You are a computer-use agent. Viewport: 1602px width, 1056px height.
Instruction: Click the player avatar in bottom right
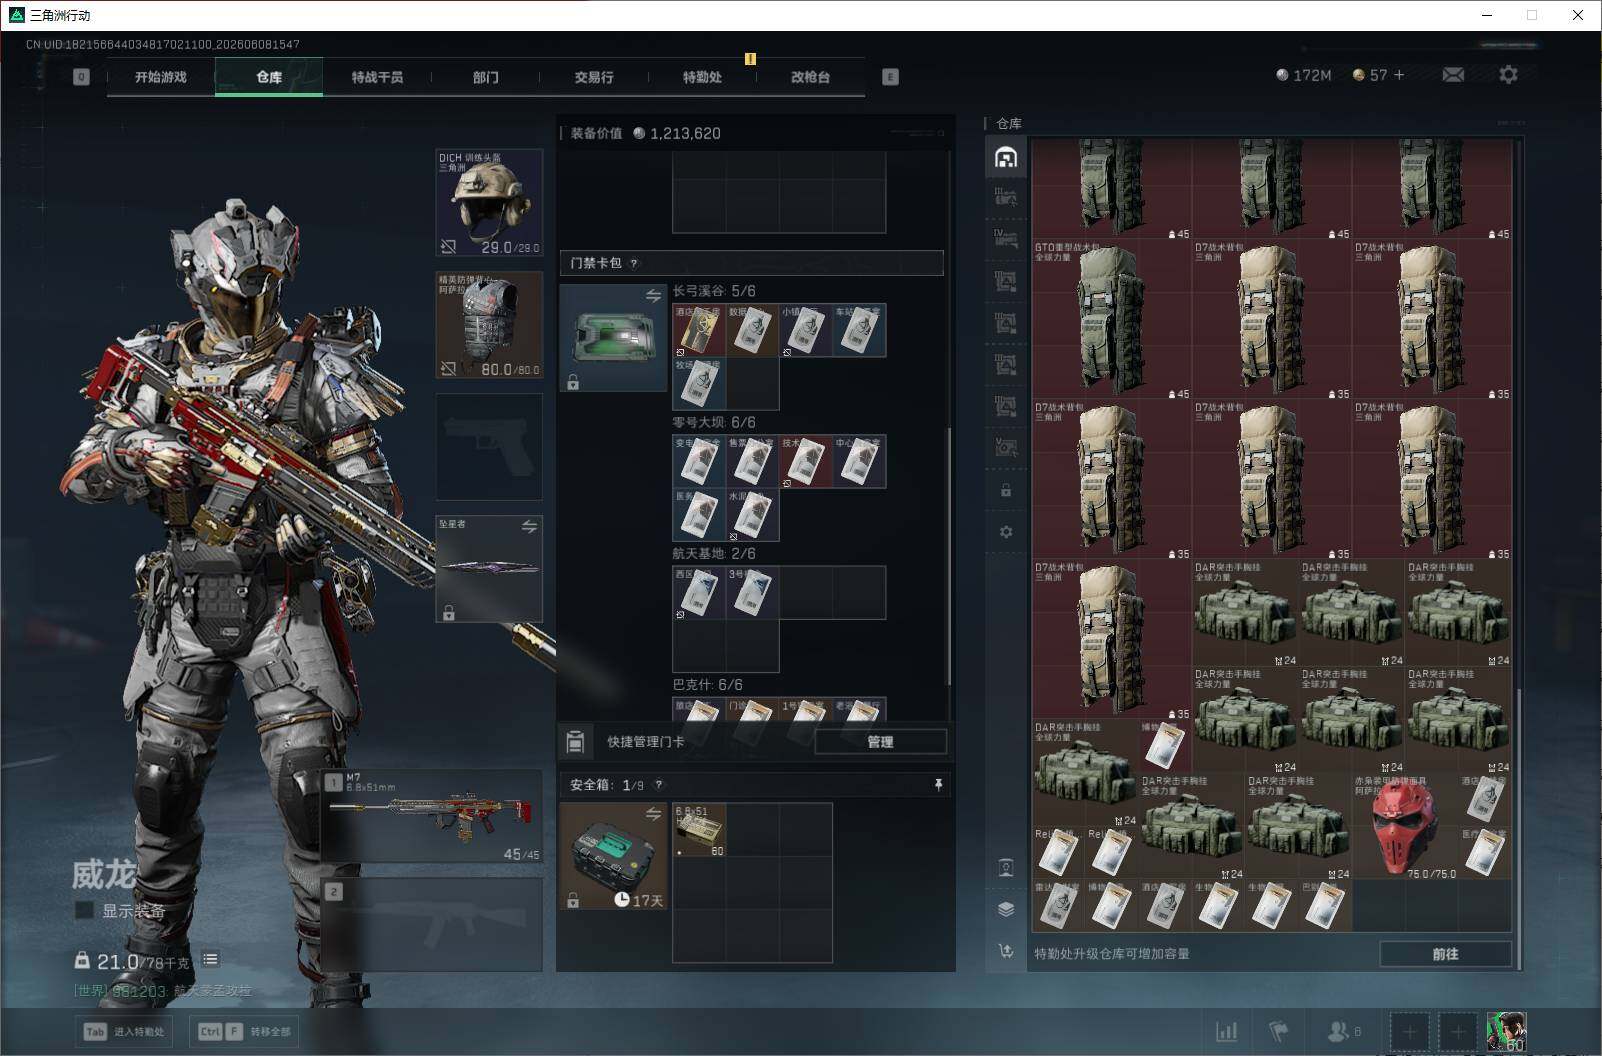pyautogui.click(x=1506, y=1031)
